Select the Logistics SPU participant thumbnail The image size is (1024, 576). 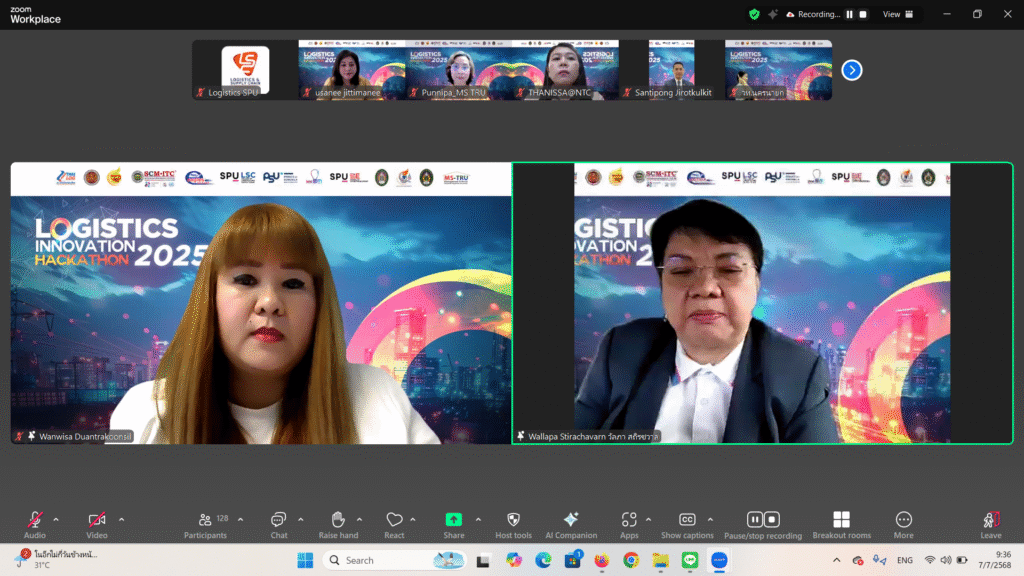coord(245,70)
